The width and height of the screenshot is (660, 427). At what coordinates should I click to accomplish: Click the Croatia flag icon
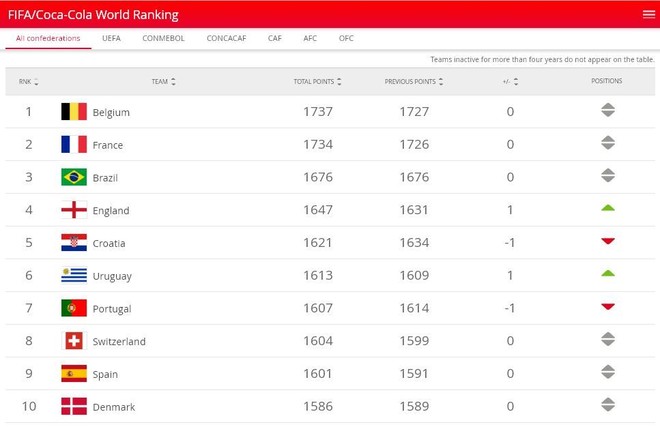74,243
